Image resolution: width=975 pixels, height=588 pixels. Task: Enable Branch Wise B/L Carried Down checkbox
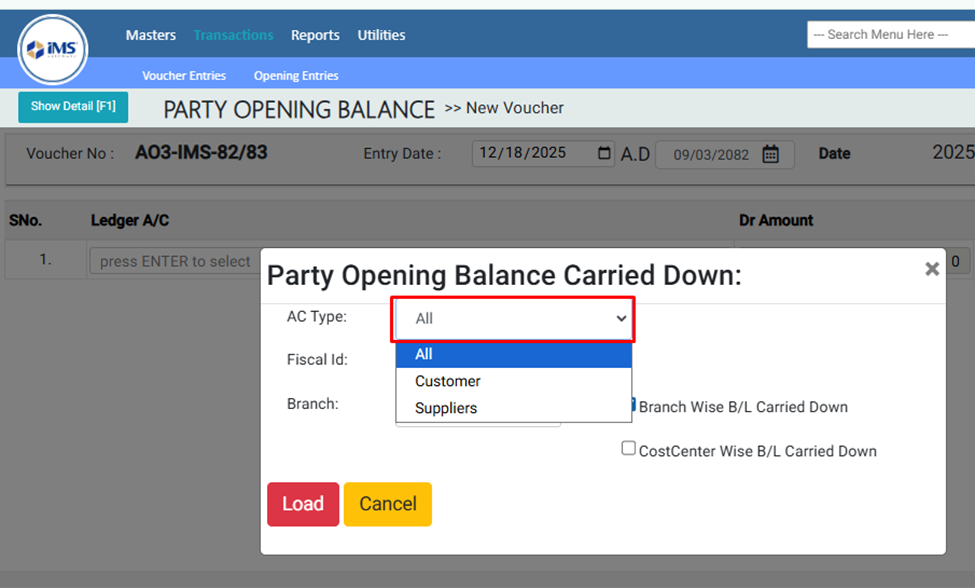[631, 405]
